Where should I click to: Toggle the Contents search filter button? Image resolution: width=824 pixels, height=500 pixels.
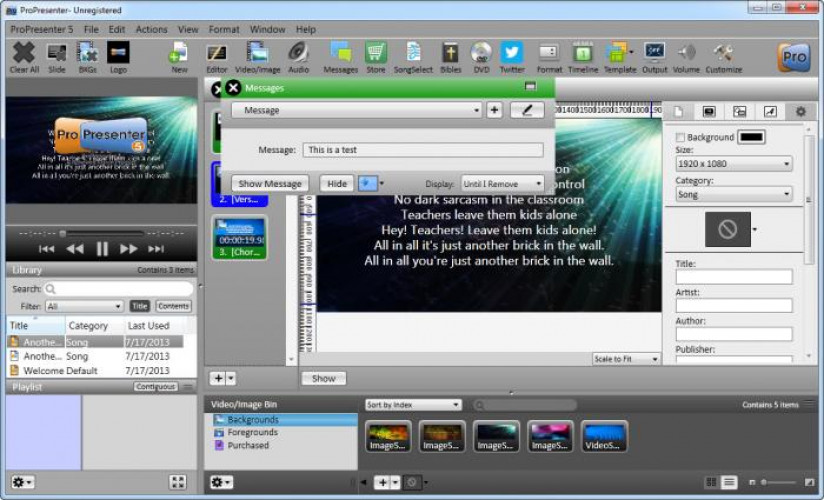173,306
